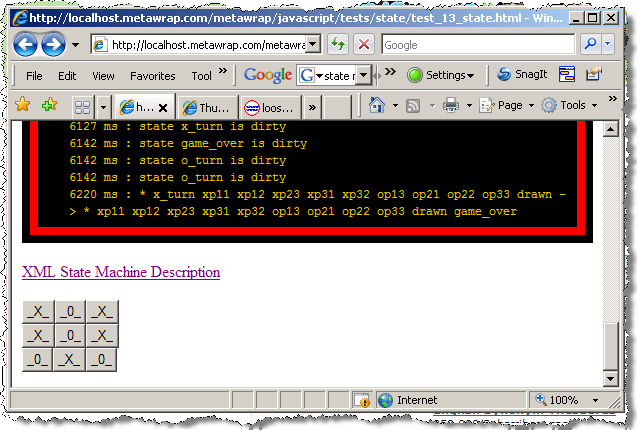637x430 pixels.
Task: Open the XML State Machine Description link
Action: click(121, 272)
